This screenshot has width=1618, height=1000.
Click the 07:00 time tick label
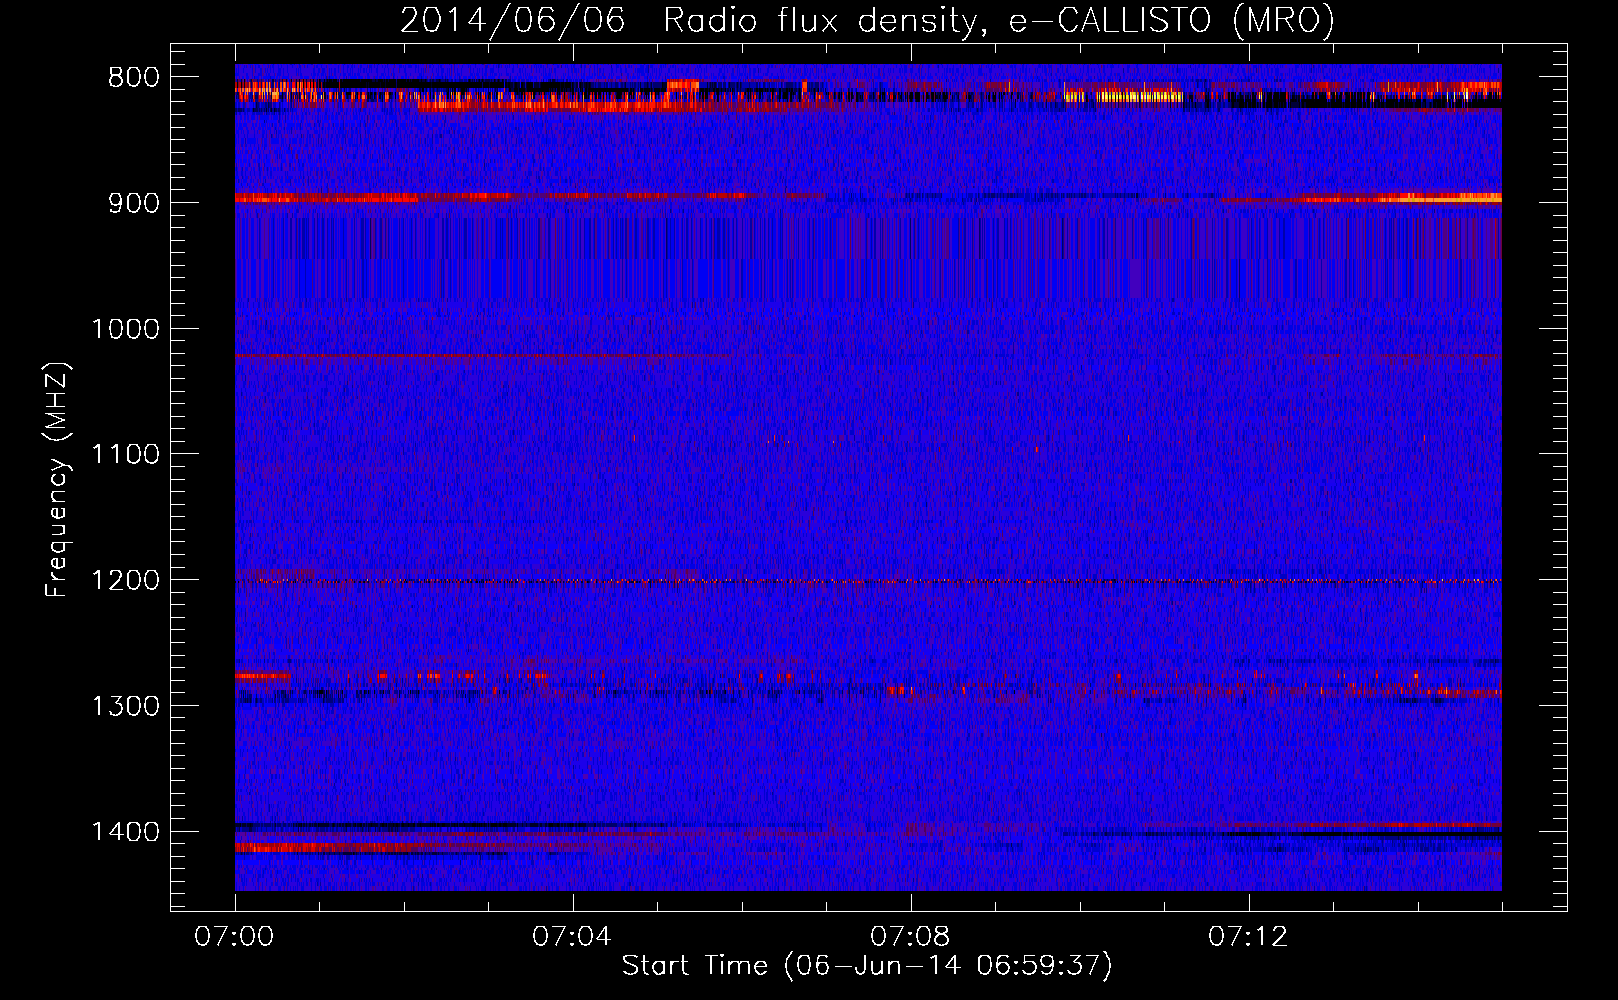(x=234, y=937)
